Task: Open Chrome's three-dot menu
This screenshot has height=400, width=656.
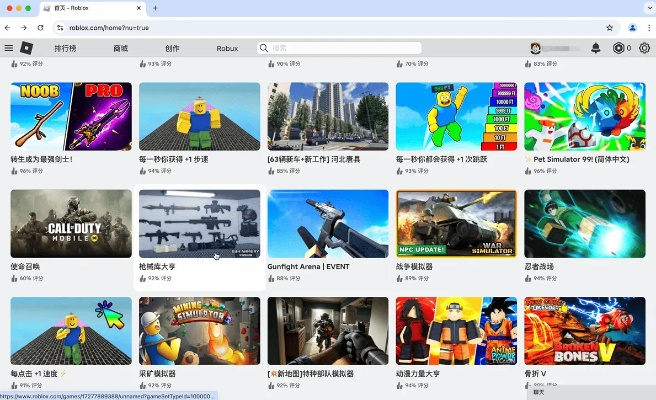Action: tap(649, 28)
